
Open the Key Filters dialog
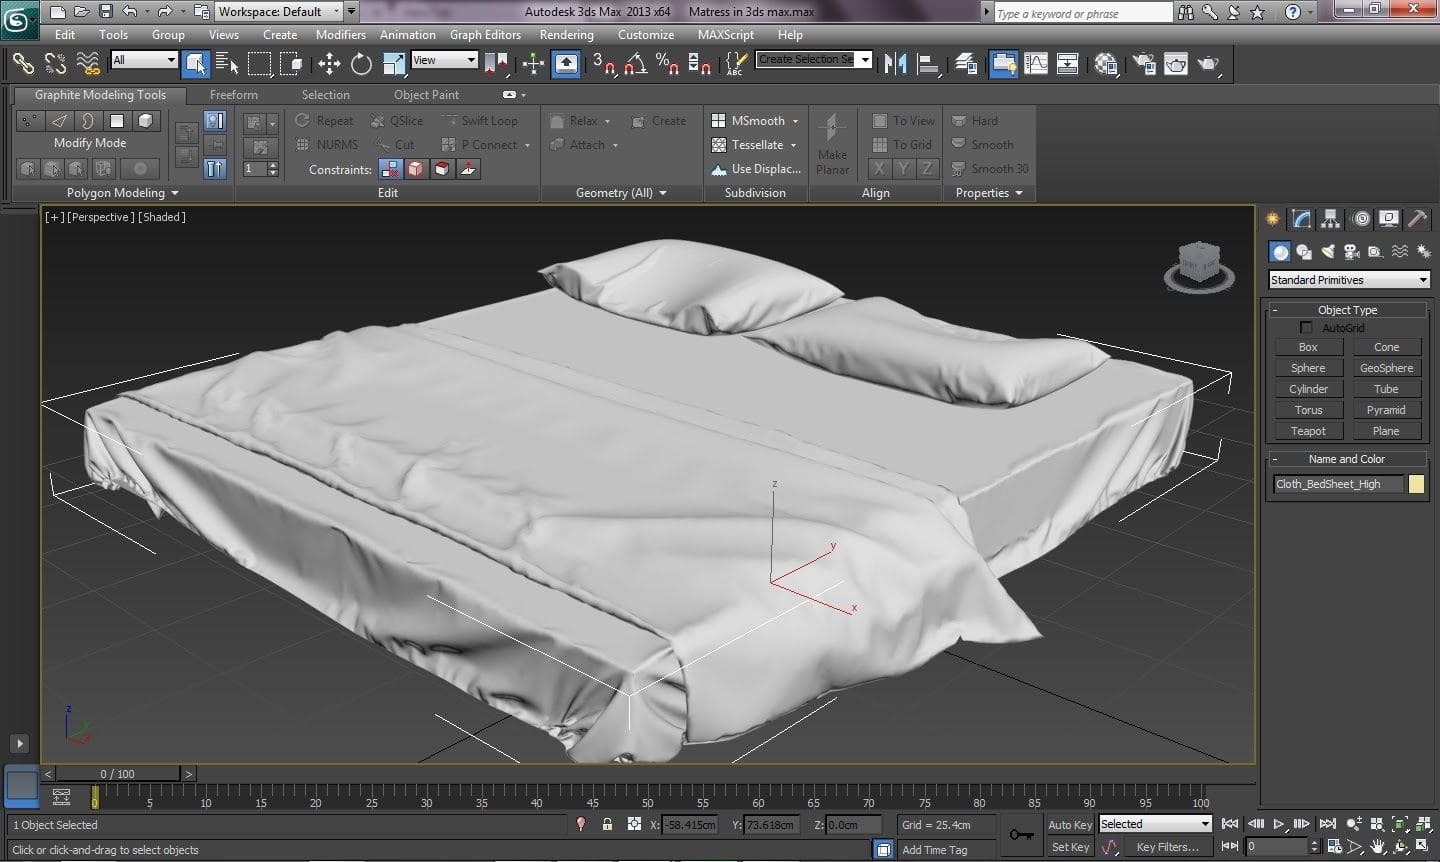[1166, 846]
